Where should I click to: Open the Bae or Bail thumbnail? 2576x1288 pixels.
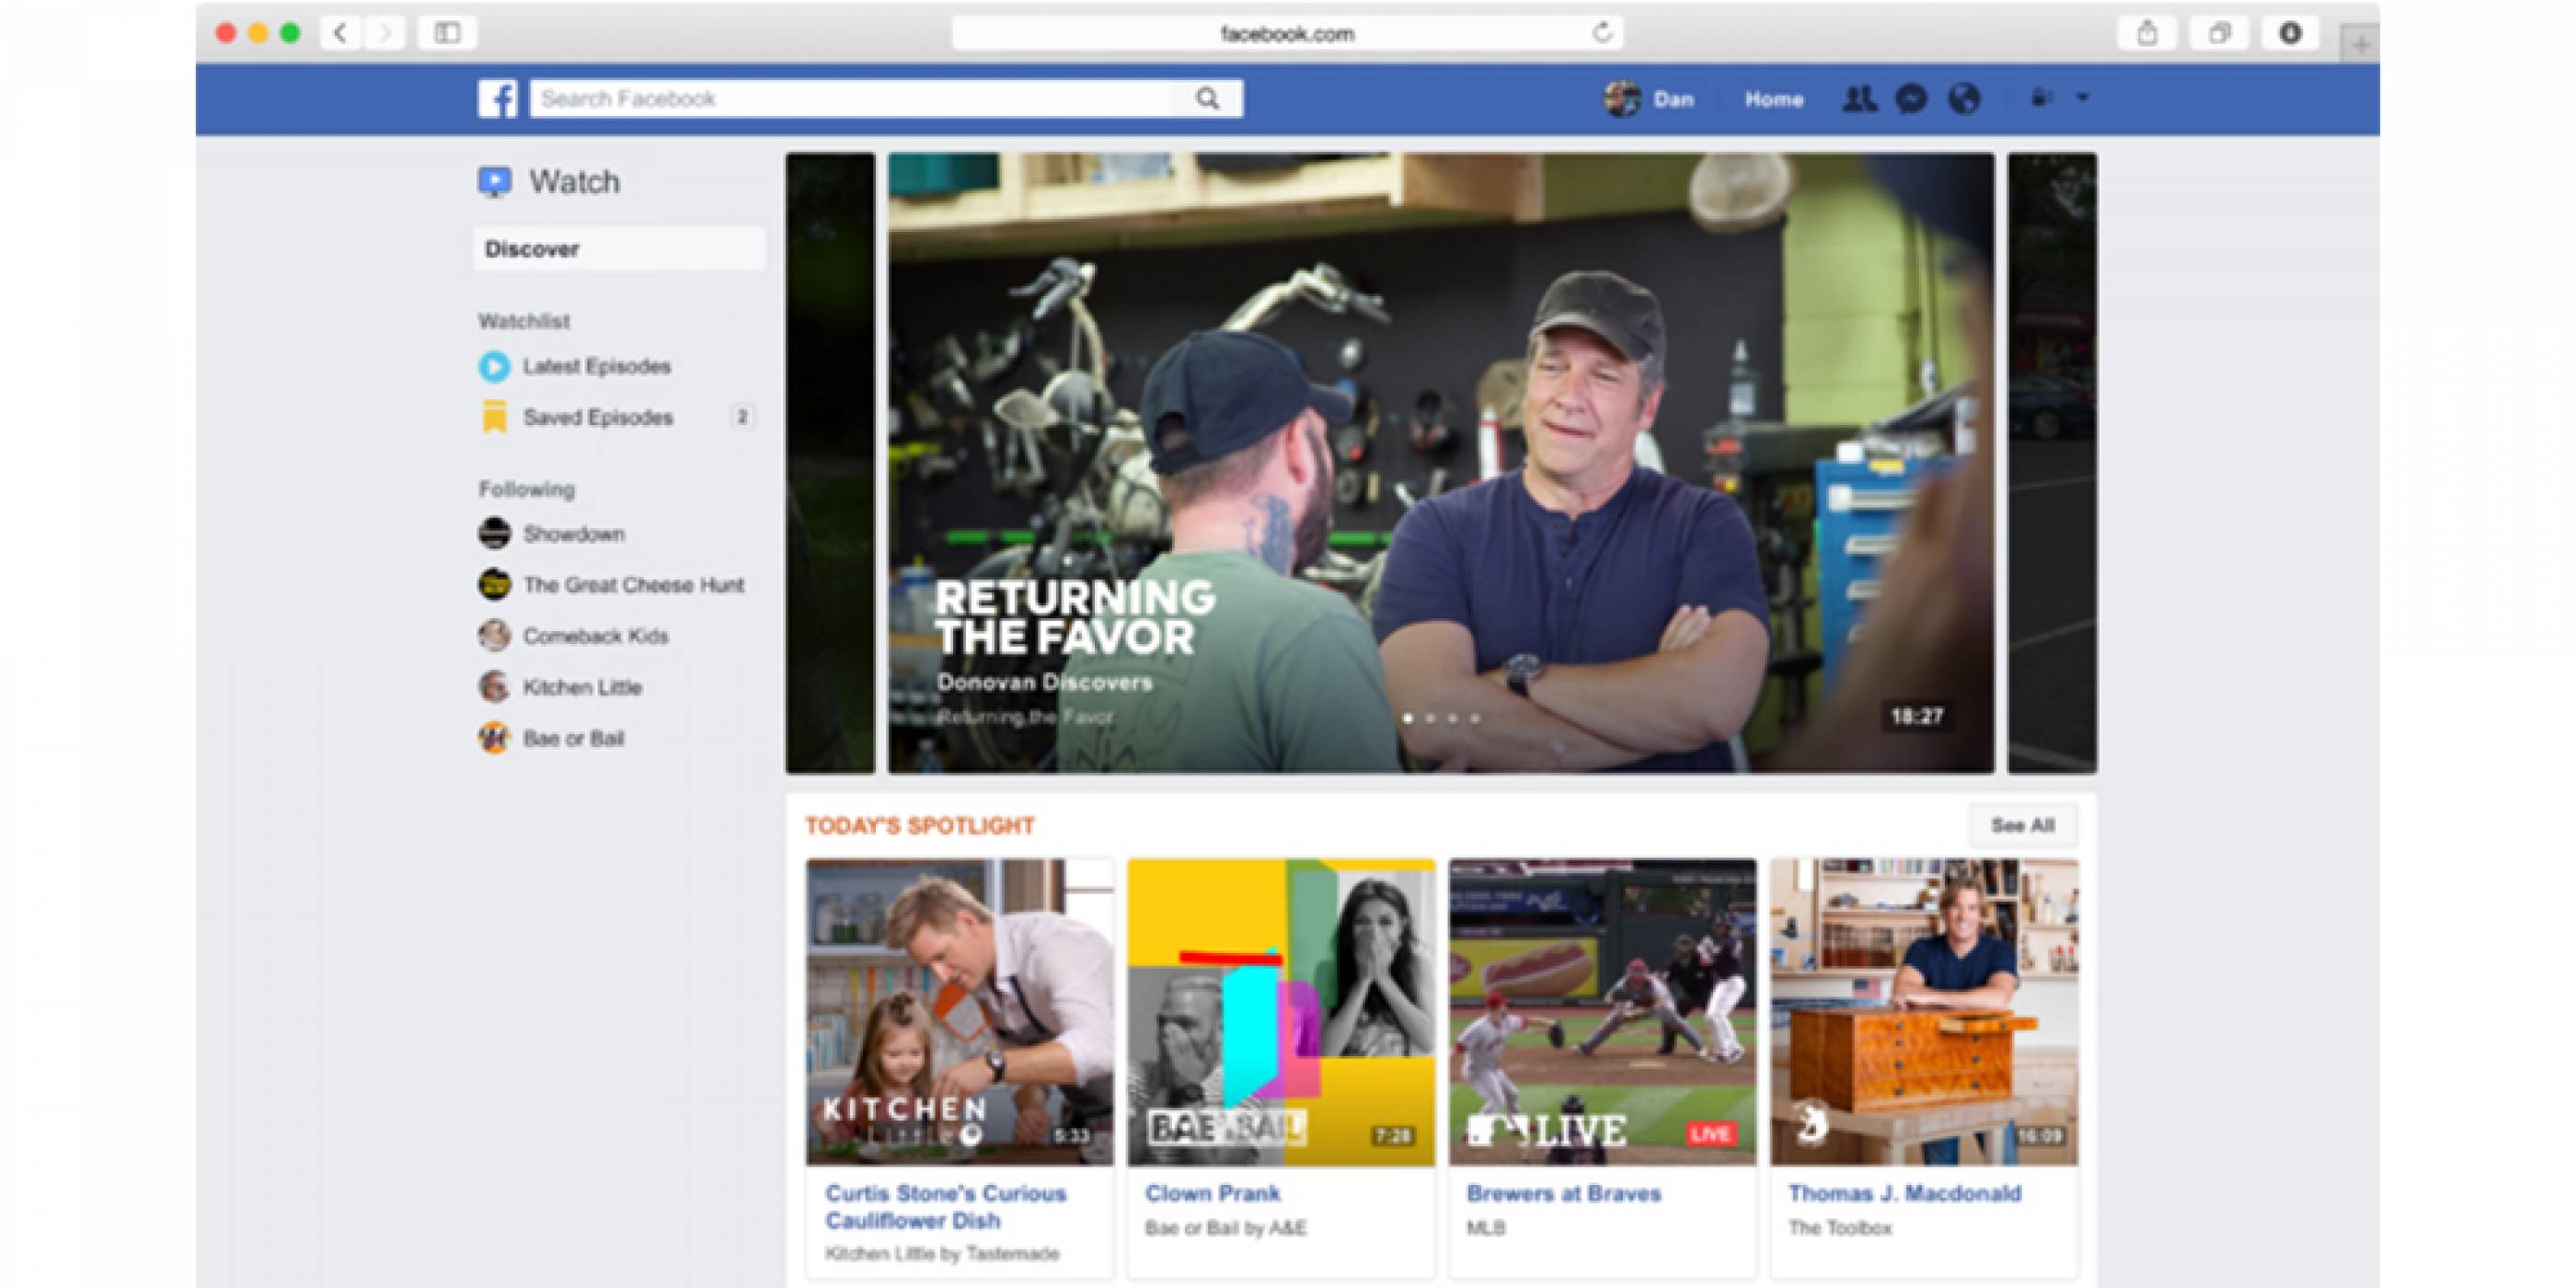1281,1012
